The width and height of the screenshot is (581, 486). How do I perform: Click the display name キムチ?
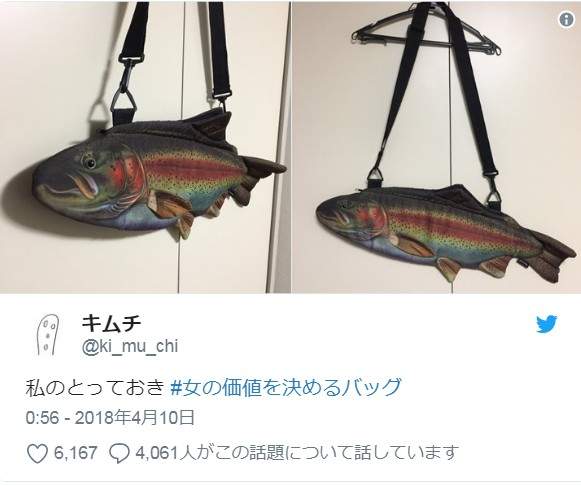pos(111,323)
